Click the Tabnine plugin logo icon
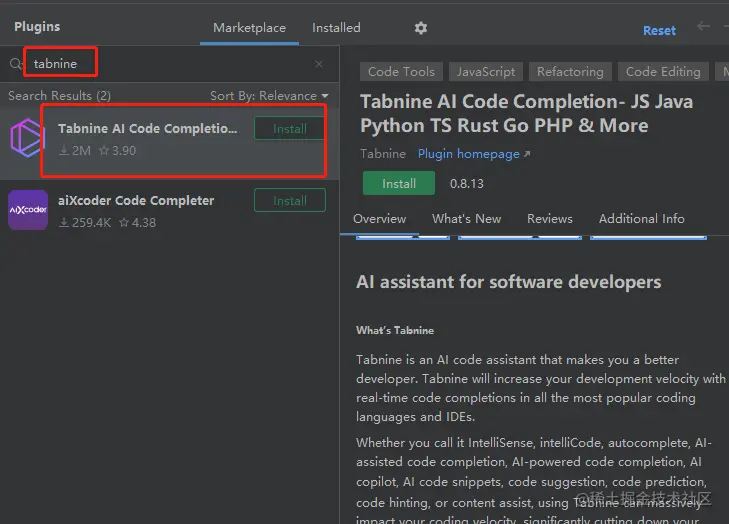729x524 pixels. (x=27, y=138)
